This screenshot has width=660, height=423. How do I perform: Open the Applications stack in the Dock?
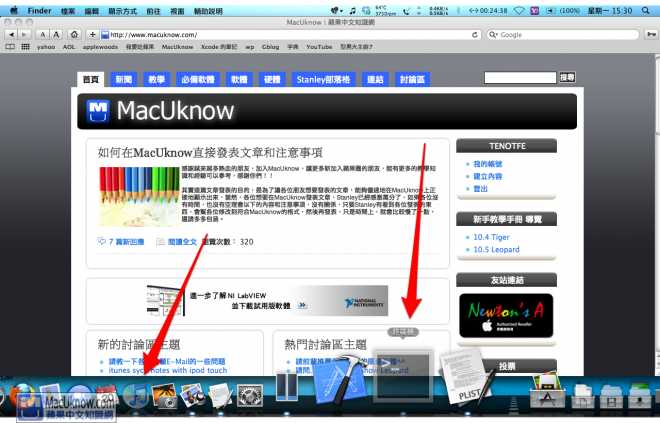tap(546, 392)
